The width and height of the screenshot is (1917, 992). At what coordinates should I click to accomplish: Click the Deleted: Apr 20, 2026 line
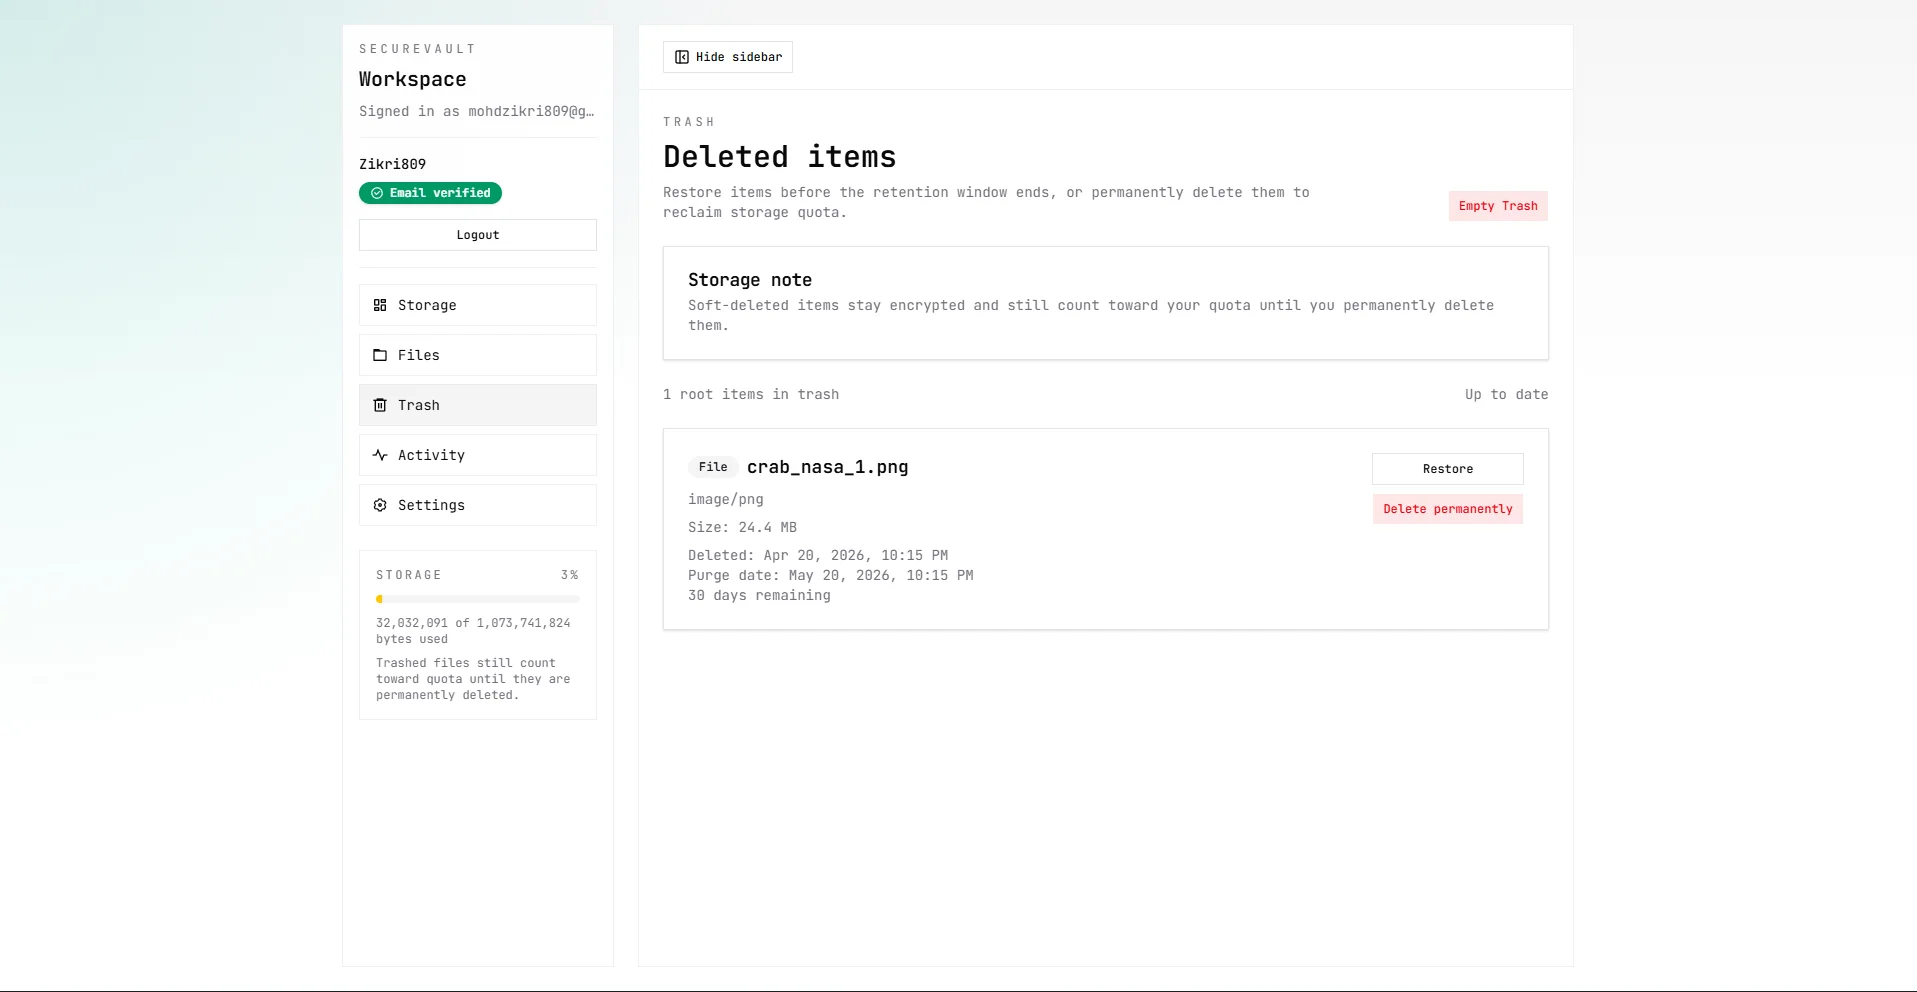(x=818, y=555)
